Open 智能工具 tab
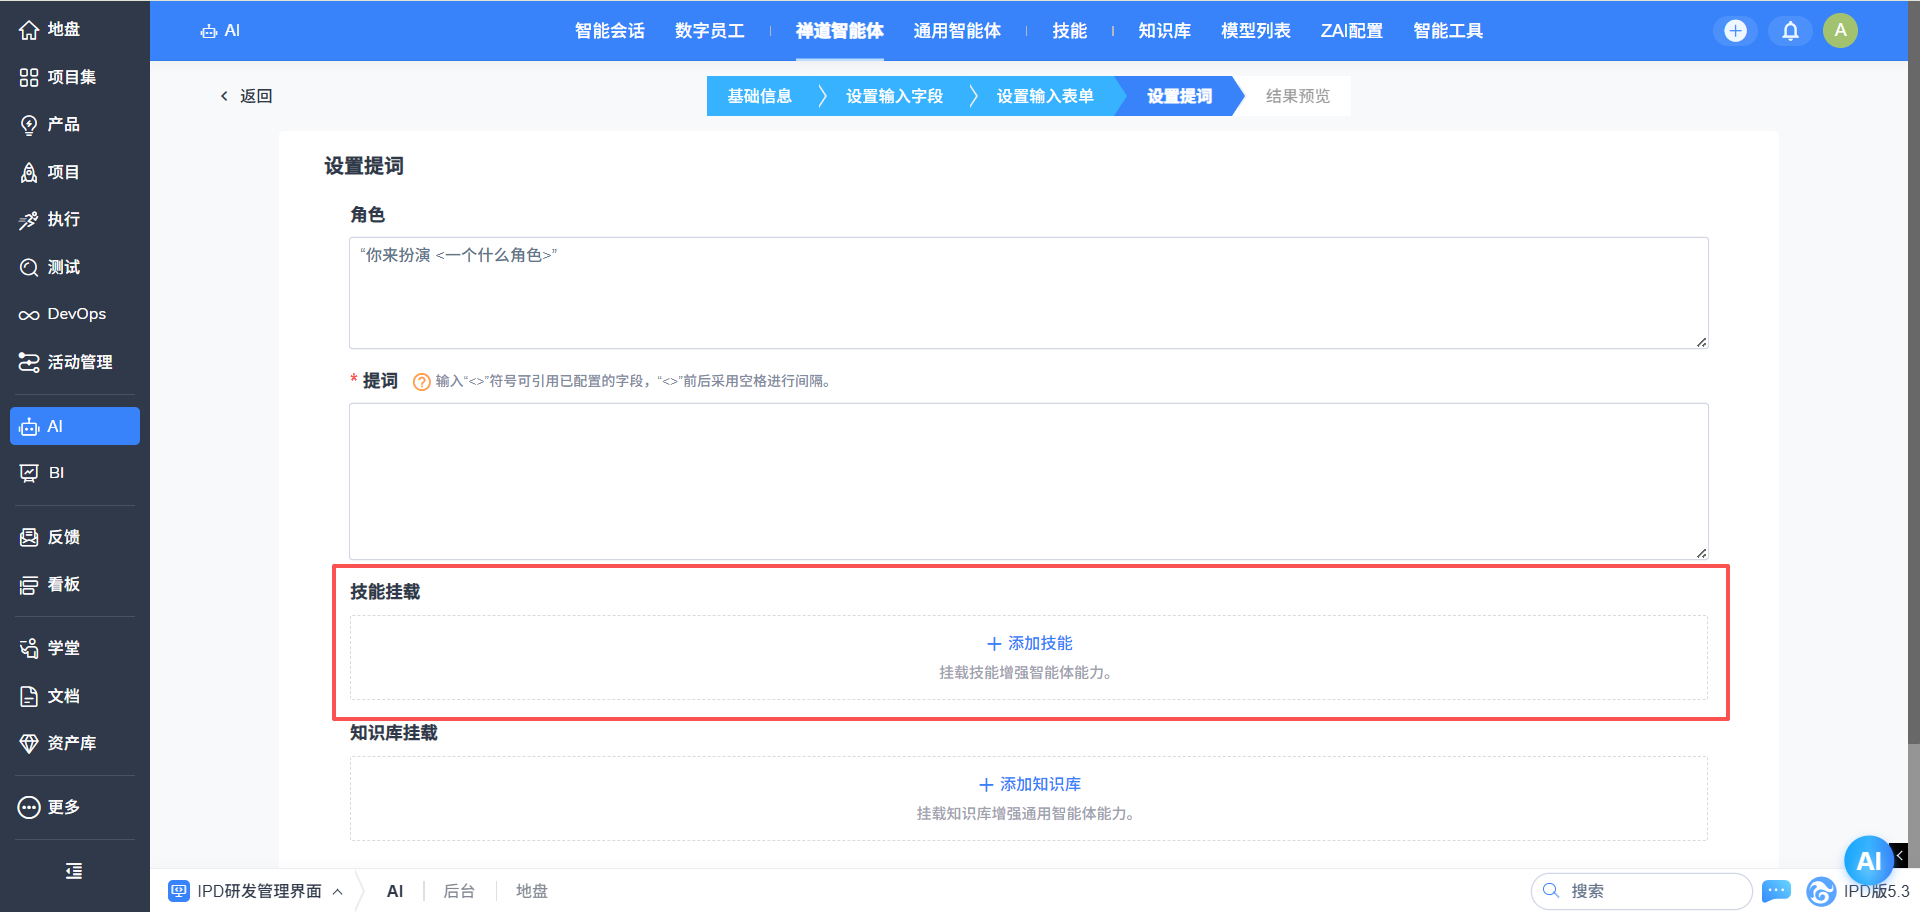Viewport: 1920px width, 912px height. (x=1448, y=31)
